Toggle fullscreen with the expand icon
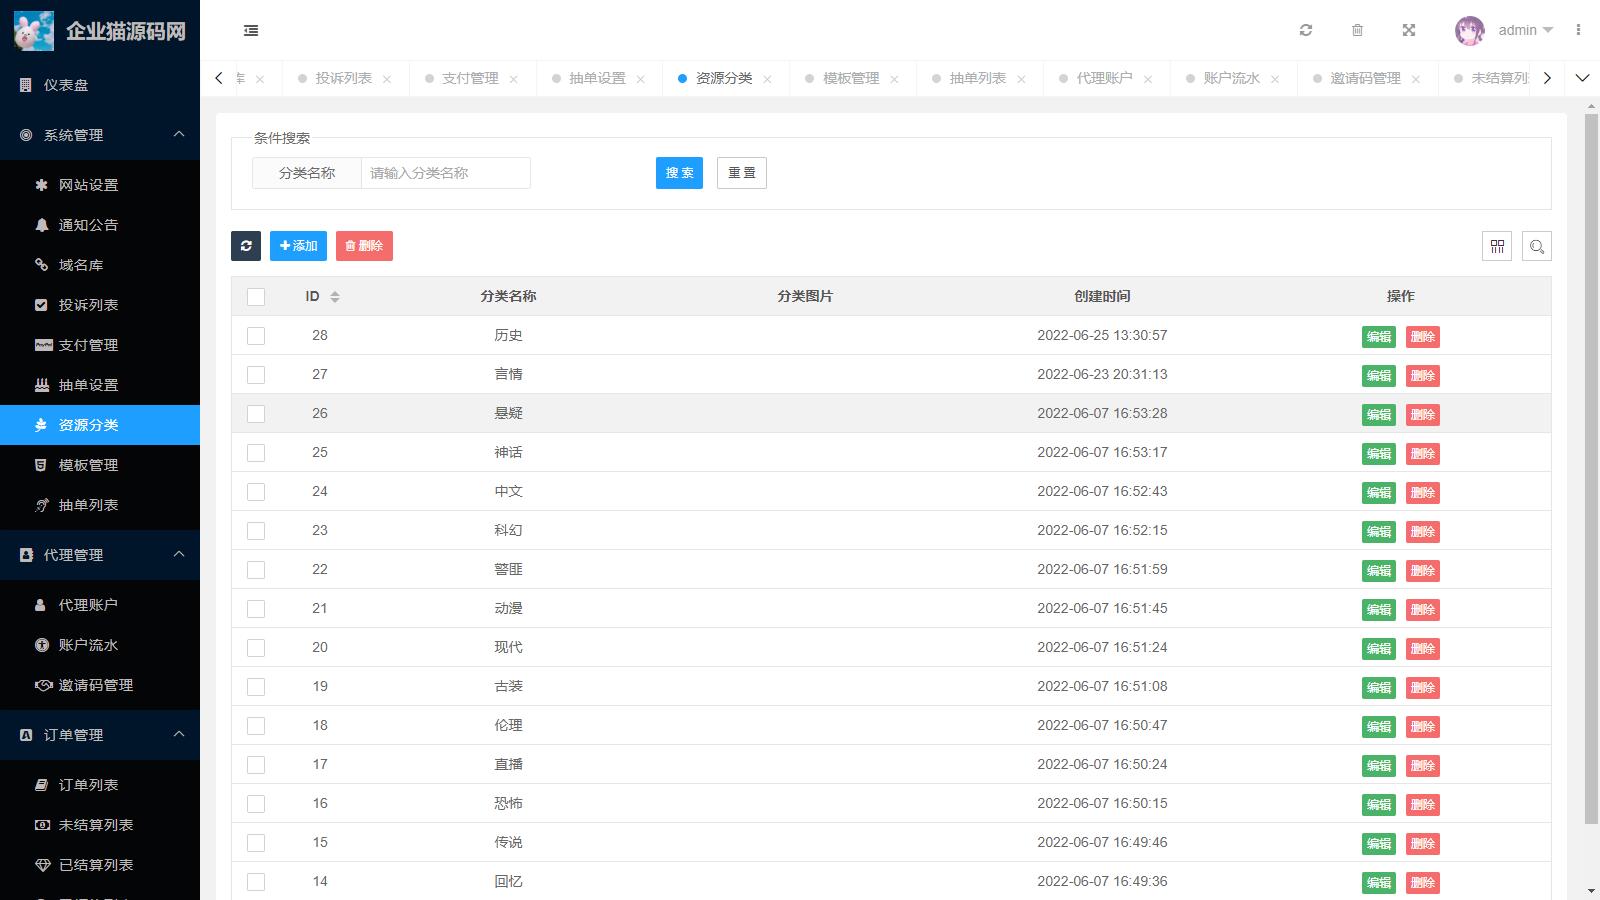The image size is (1600, 900). coord(1409,30)
